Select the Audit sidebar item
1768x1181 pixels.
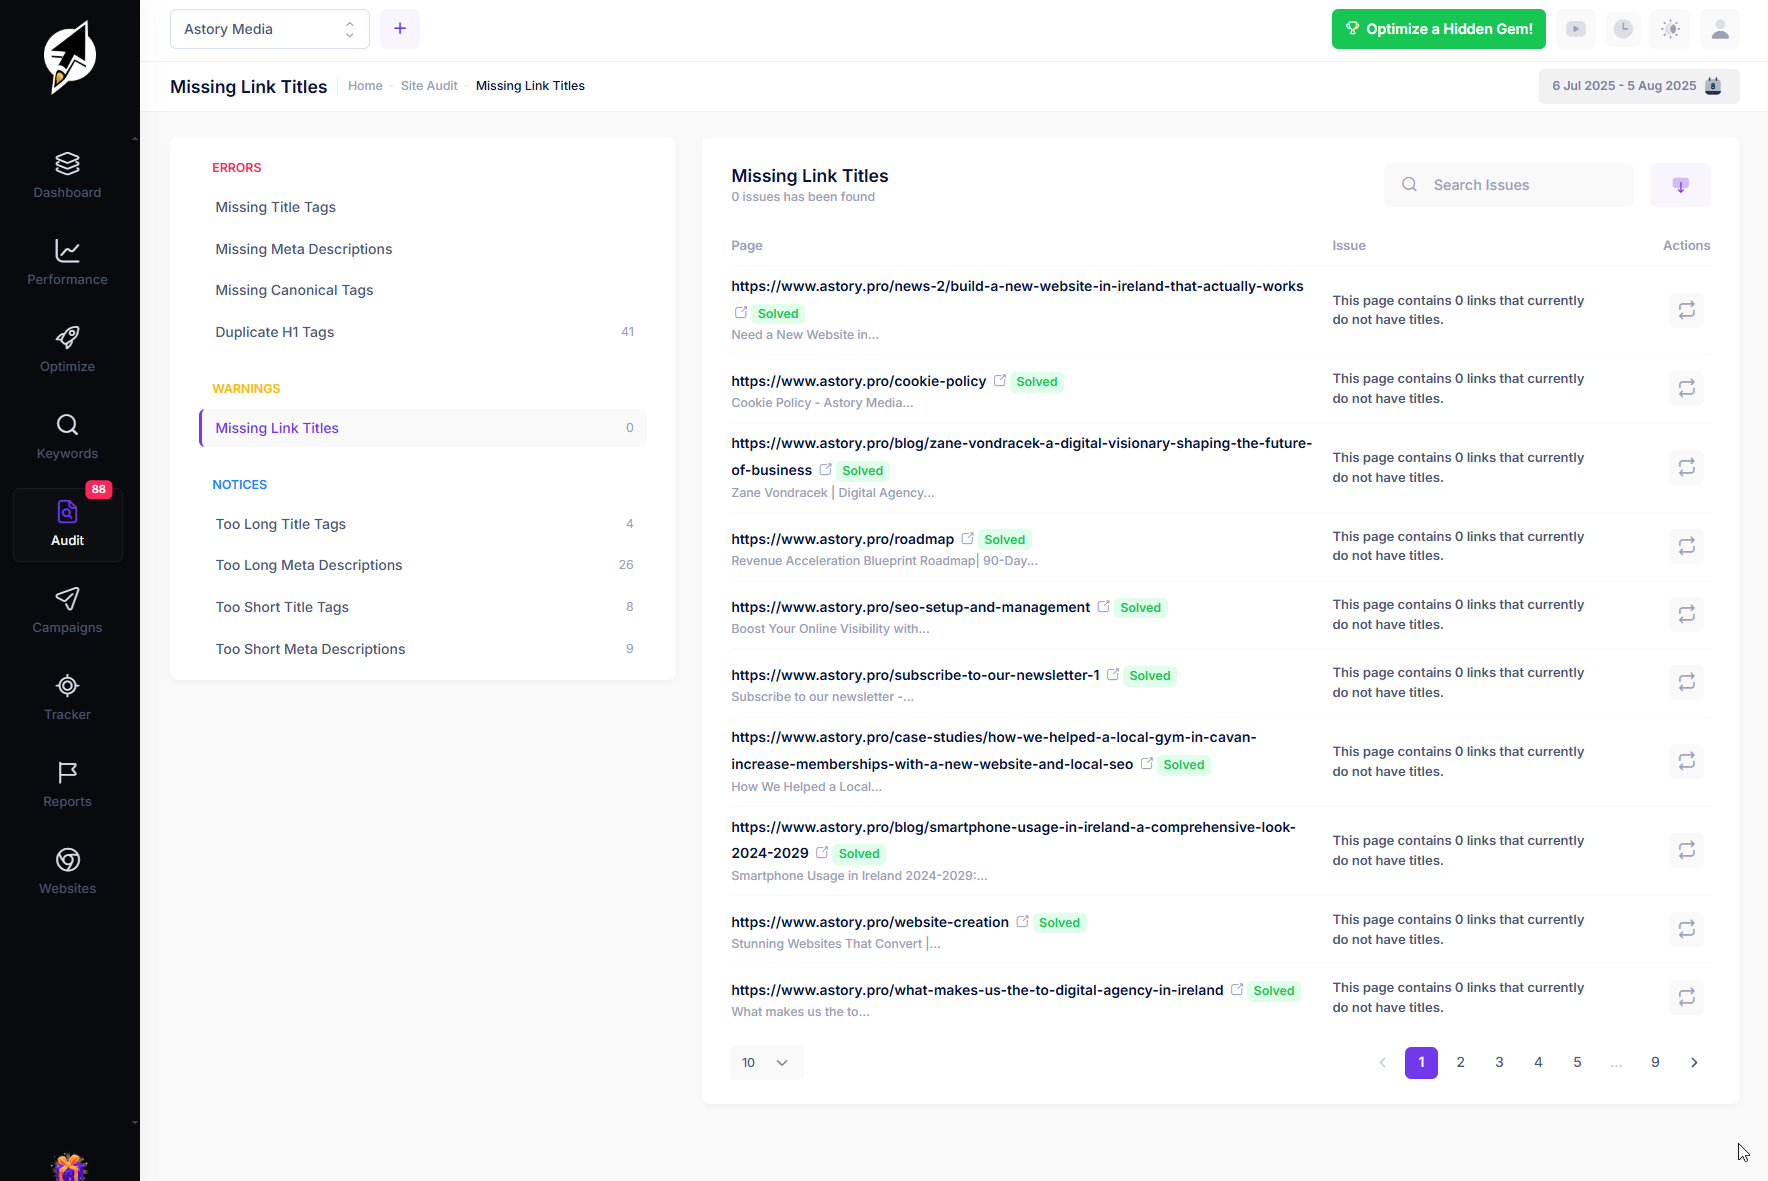coord(67,524)
